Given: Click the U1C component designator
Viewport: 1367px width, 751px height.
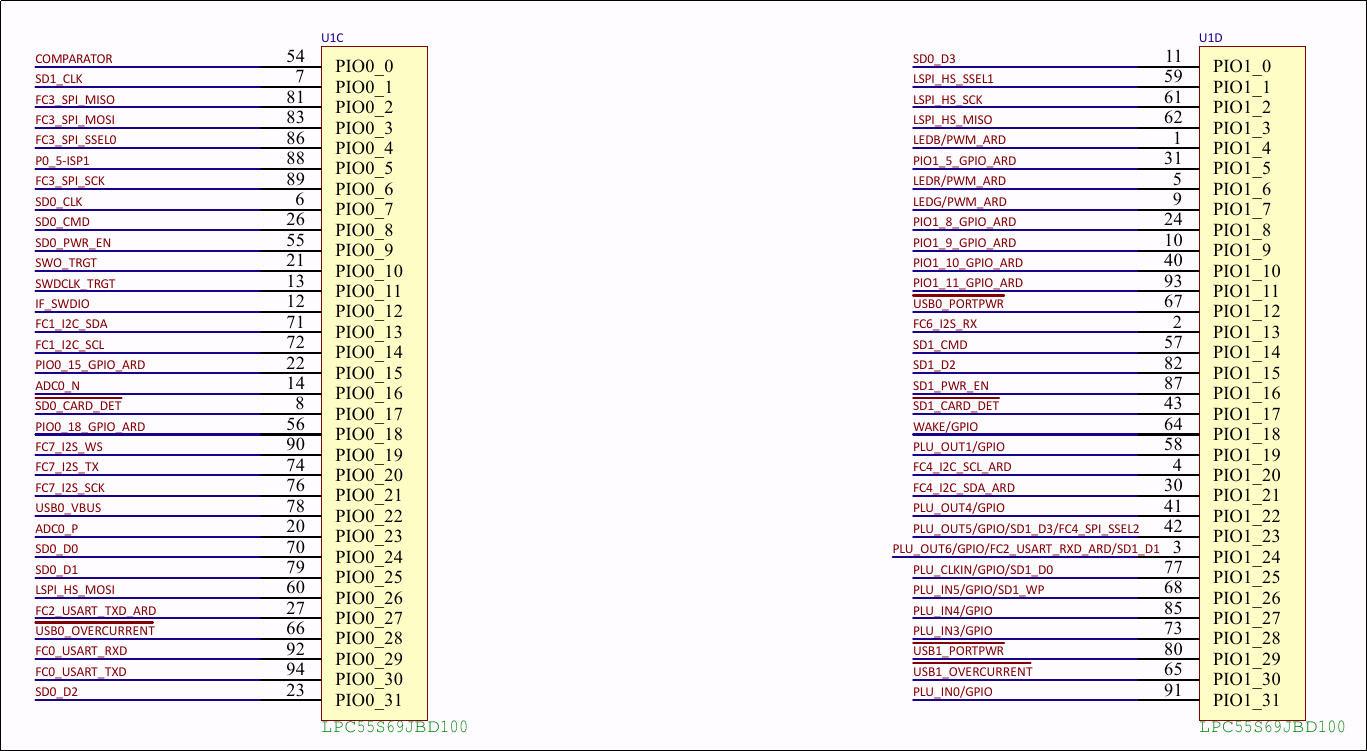Looking at the screenshot, I should pos(332,38).
